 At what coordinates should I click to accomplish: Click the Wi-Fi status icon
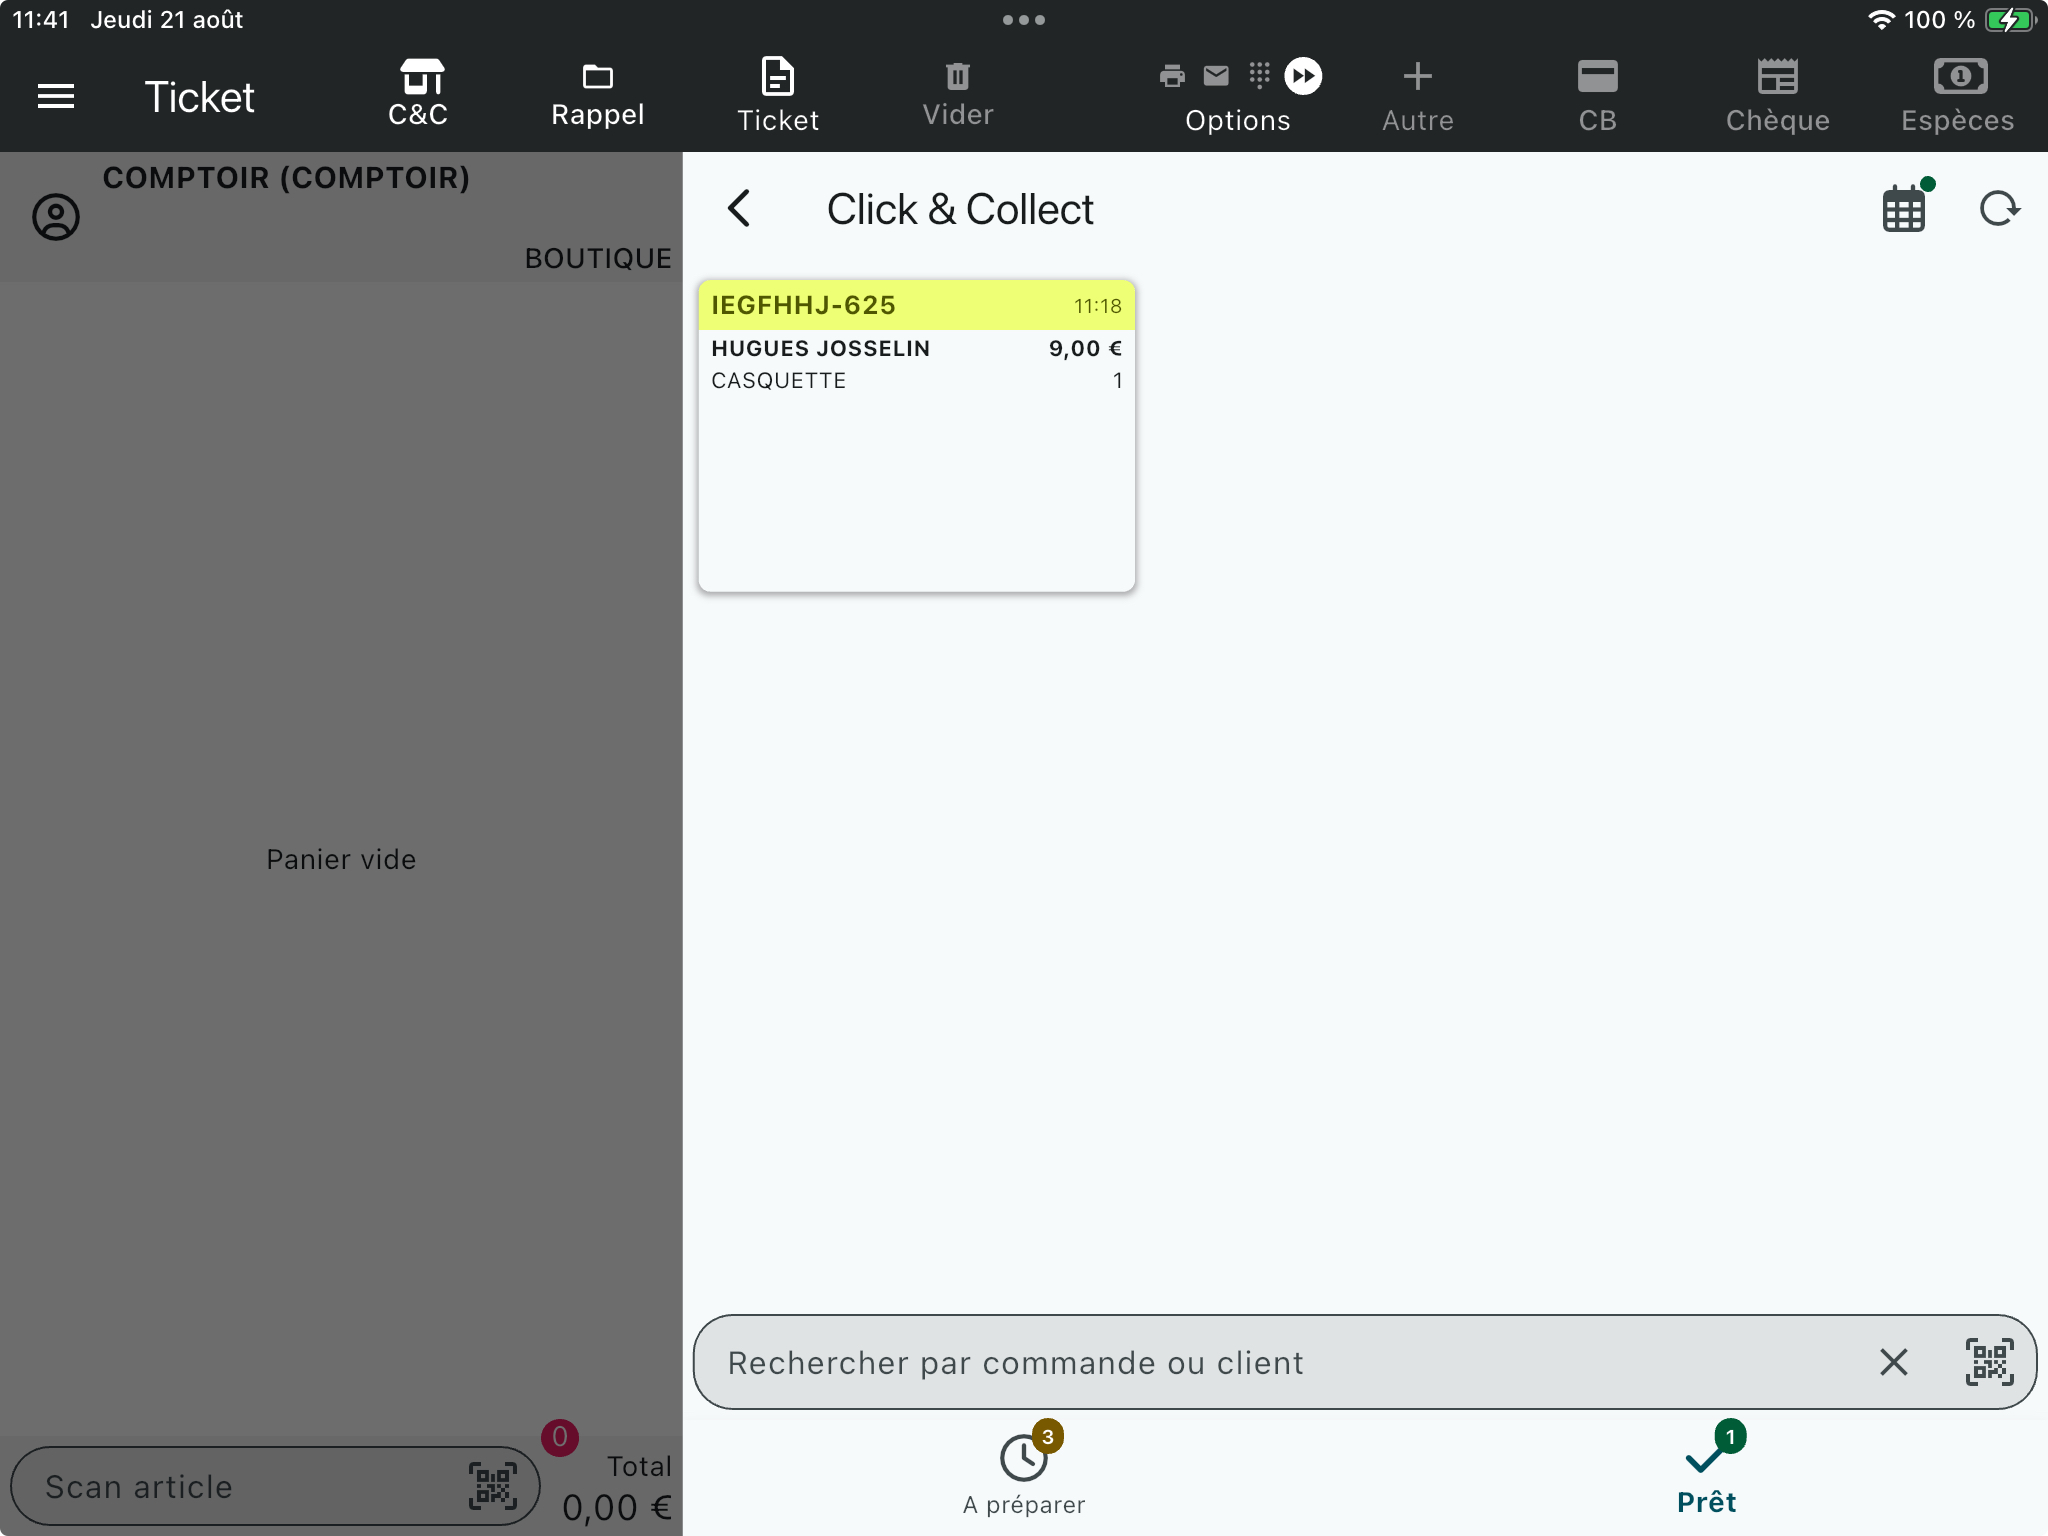[x=1881, y=20]
